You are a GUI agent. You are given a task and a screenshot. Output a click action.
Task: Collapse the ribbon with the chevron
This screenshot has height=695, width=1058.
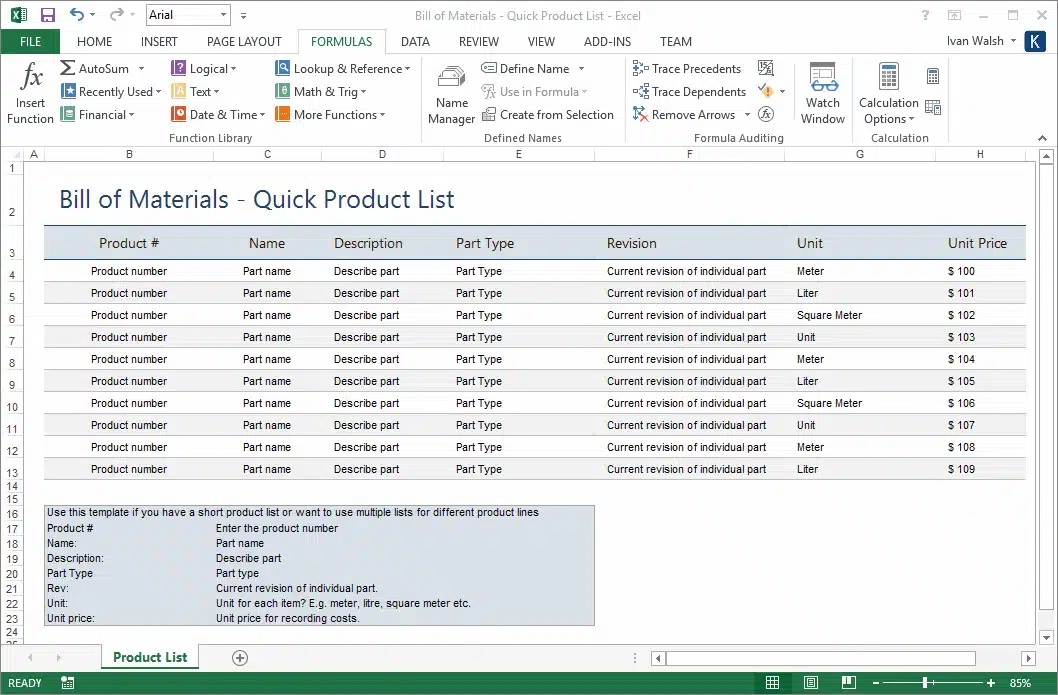point(1042,138)
